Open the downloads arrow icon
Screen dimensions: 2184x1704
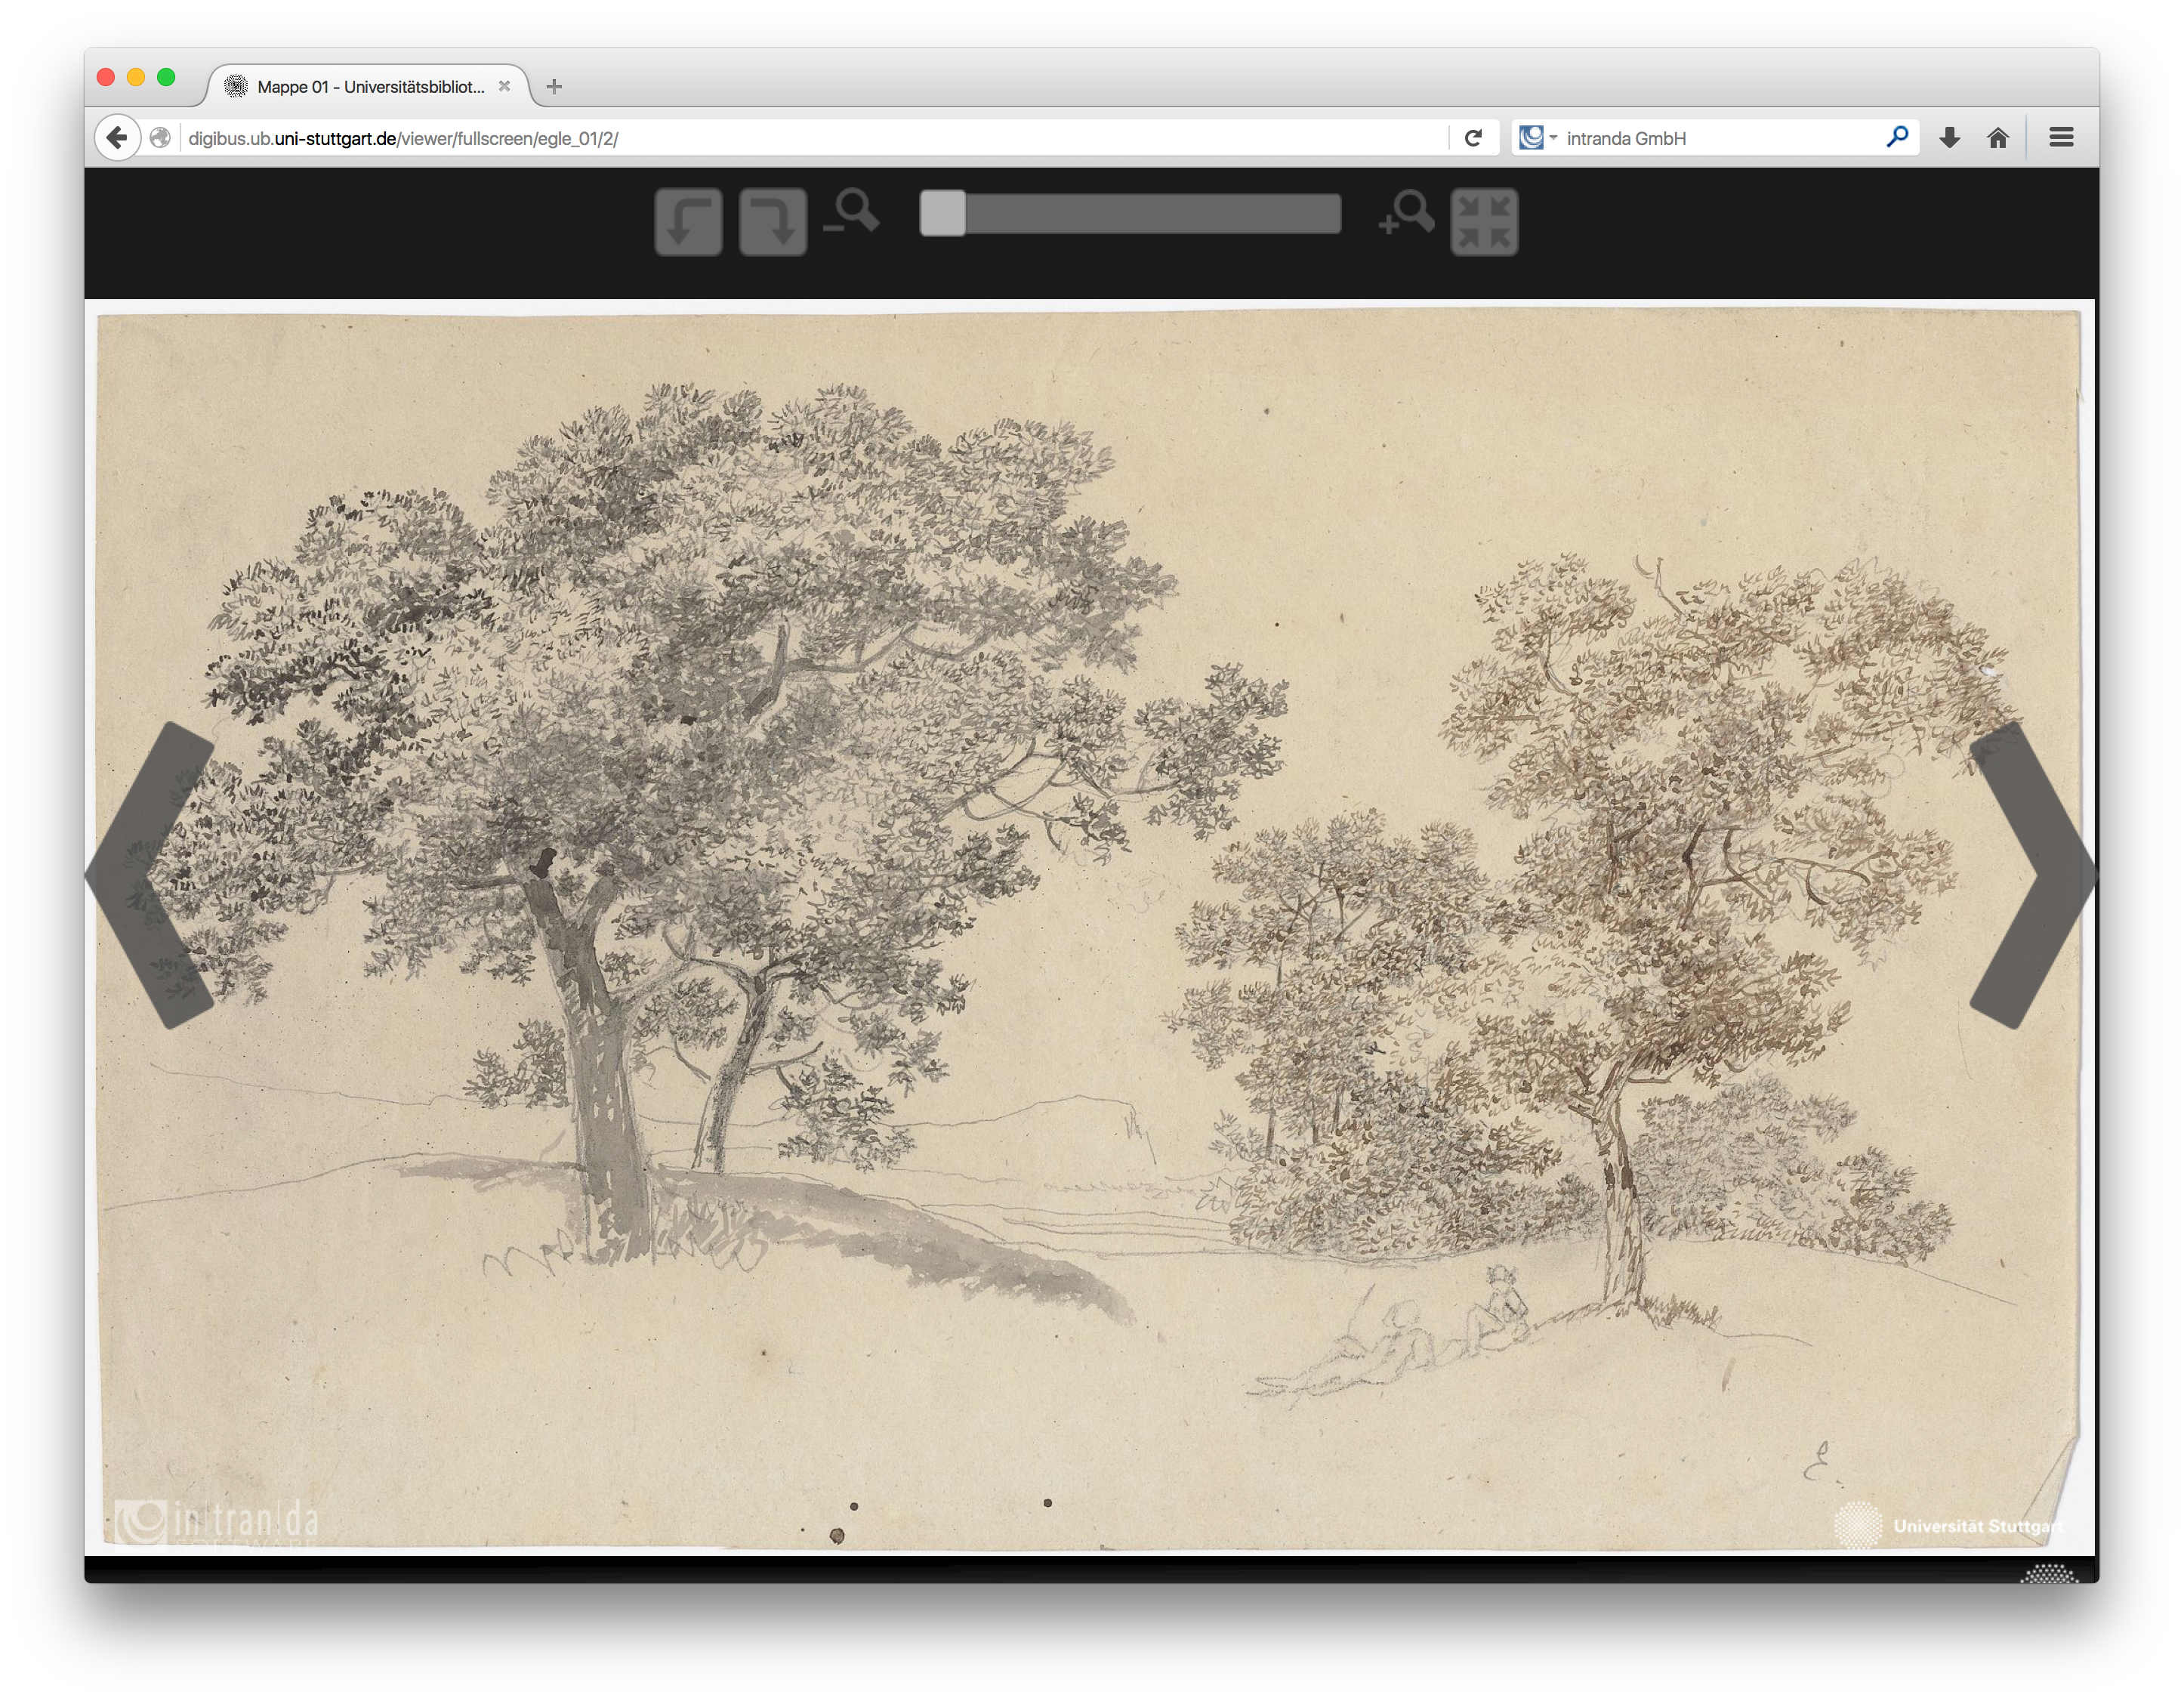1950,138
